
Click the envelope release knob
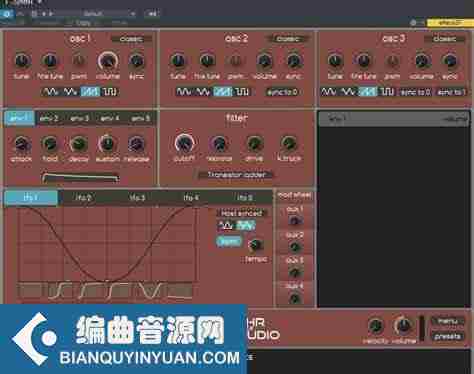[136, 144]
